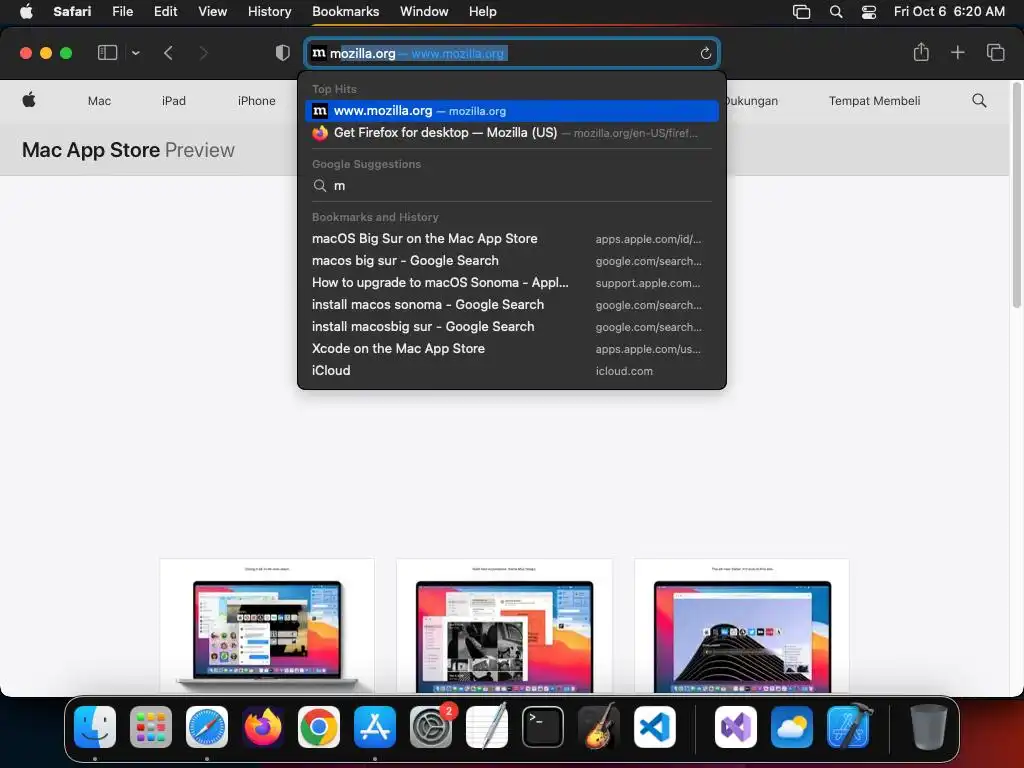This screenshot has width=1024, height=768.
Task: Open Mac link in Apple navigation
Action: click(x=99, y=101)
